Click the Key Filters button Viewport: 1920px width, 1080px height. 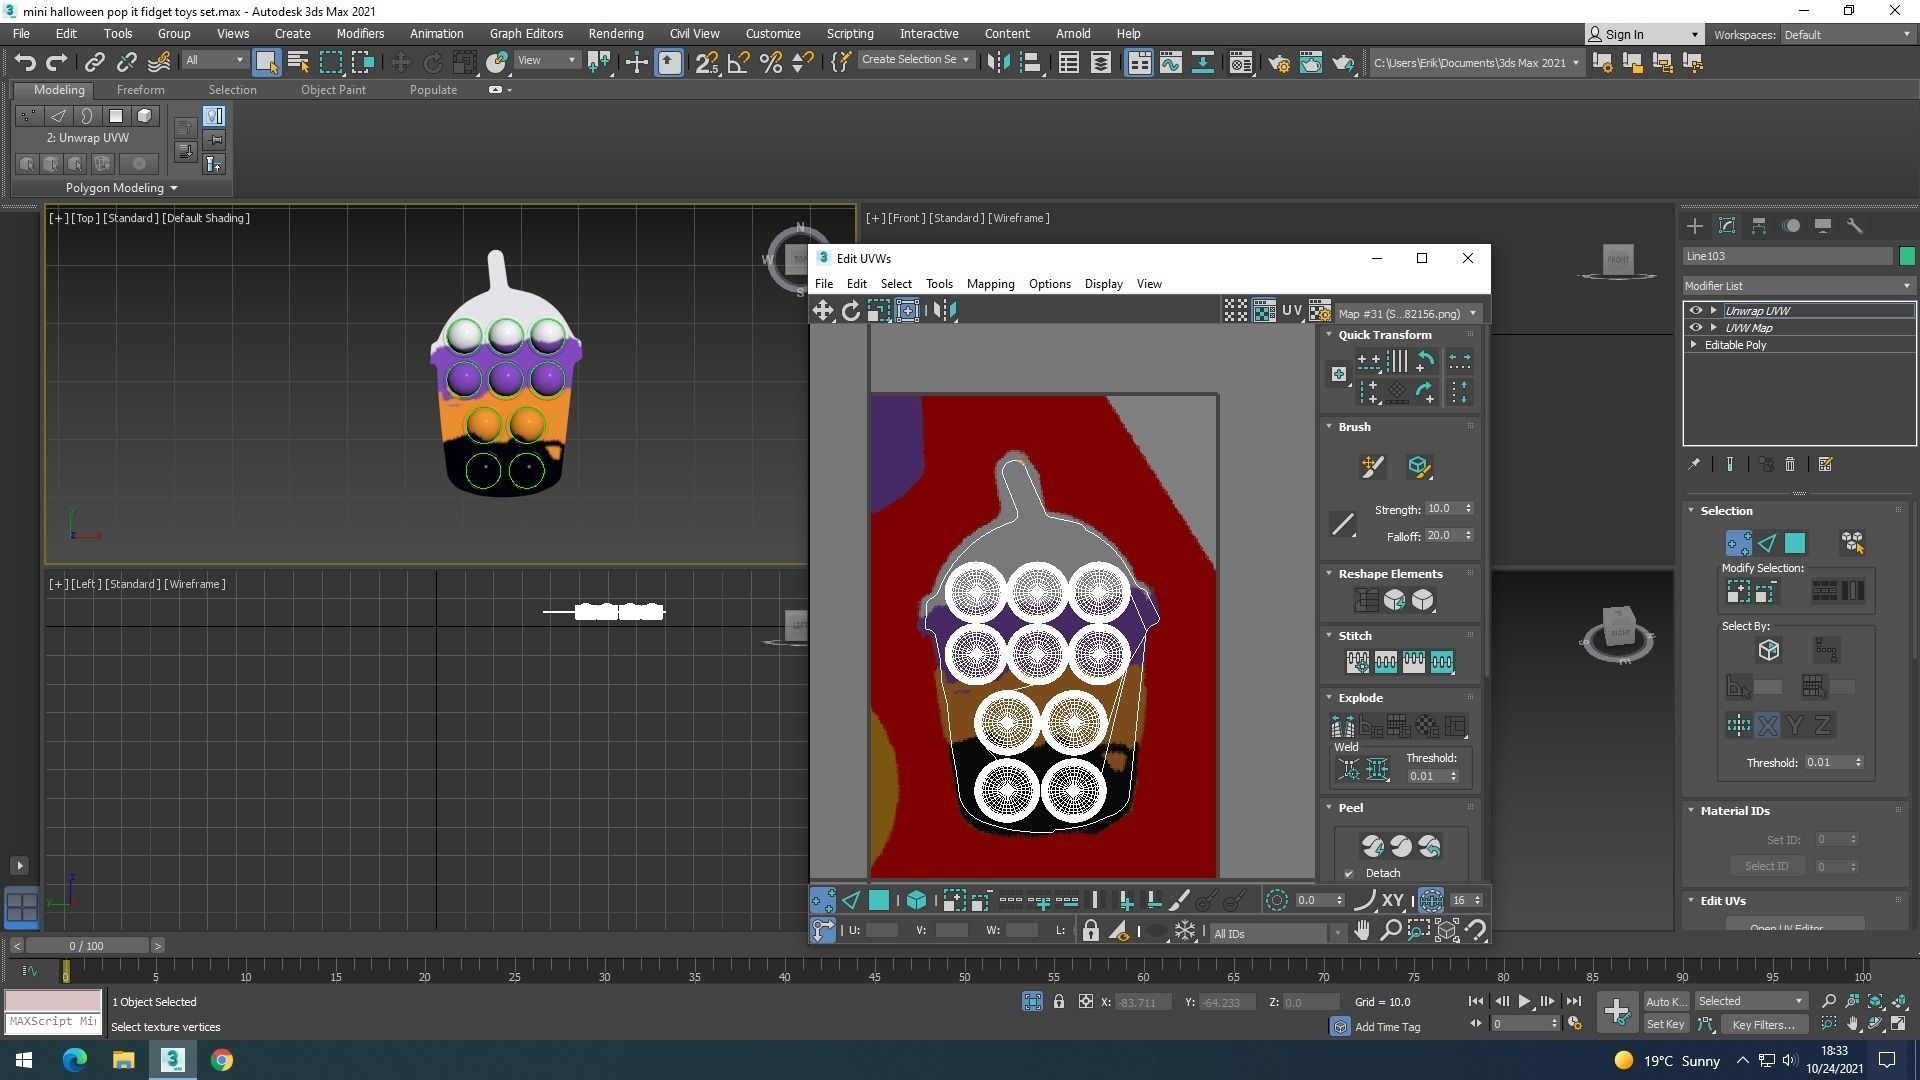pos(1763,1024)
